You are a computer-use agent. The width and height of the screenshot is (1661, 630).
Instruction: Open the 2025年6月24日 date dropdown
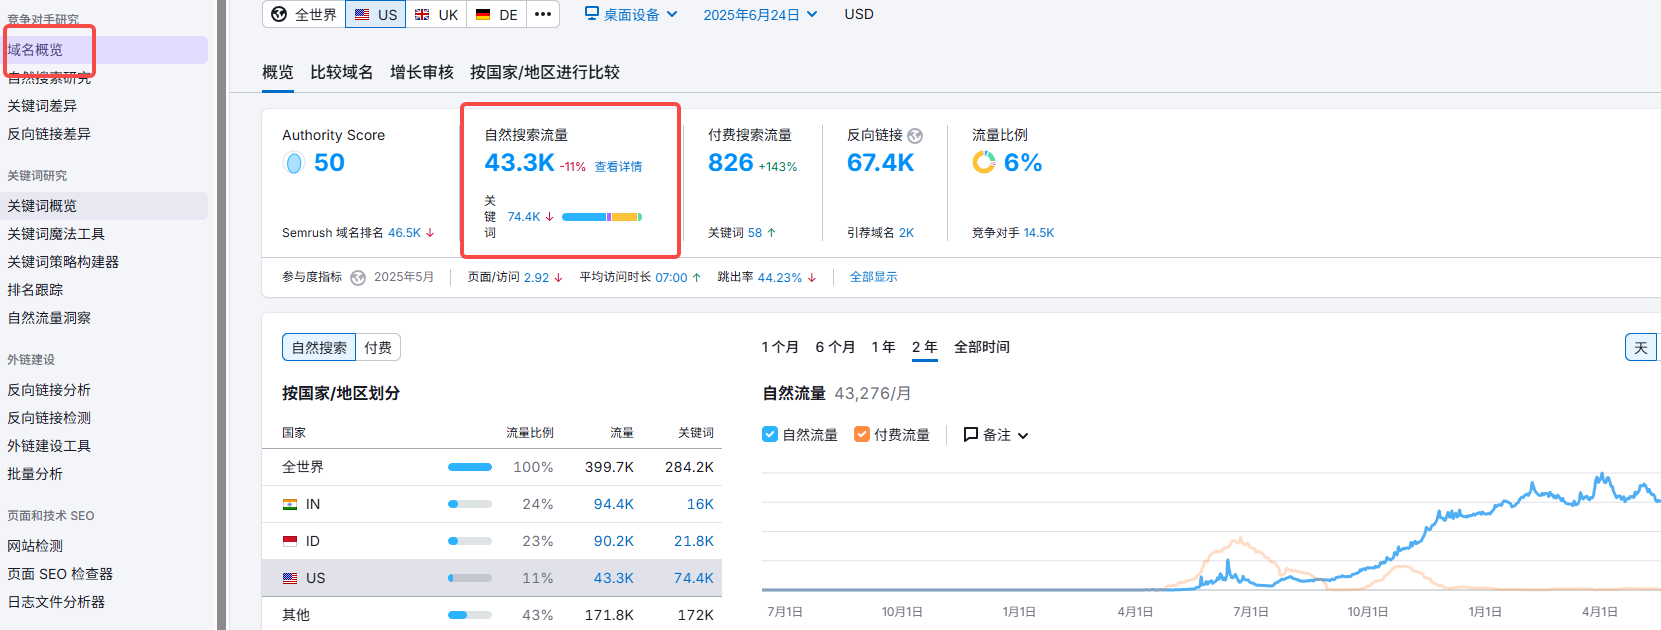(x=760, y=15)
